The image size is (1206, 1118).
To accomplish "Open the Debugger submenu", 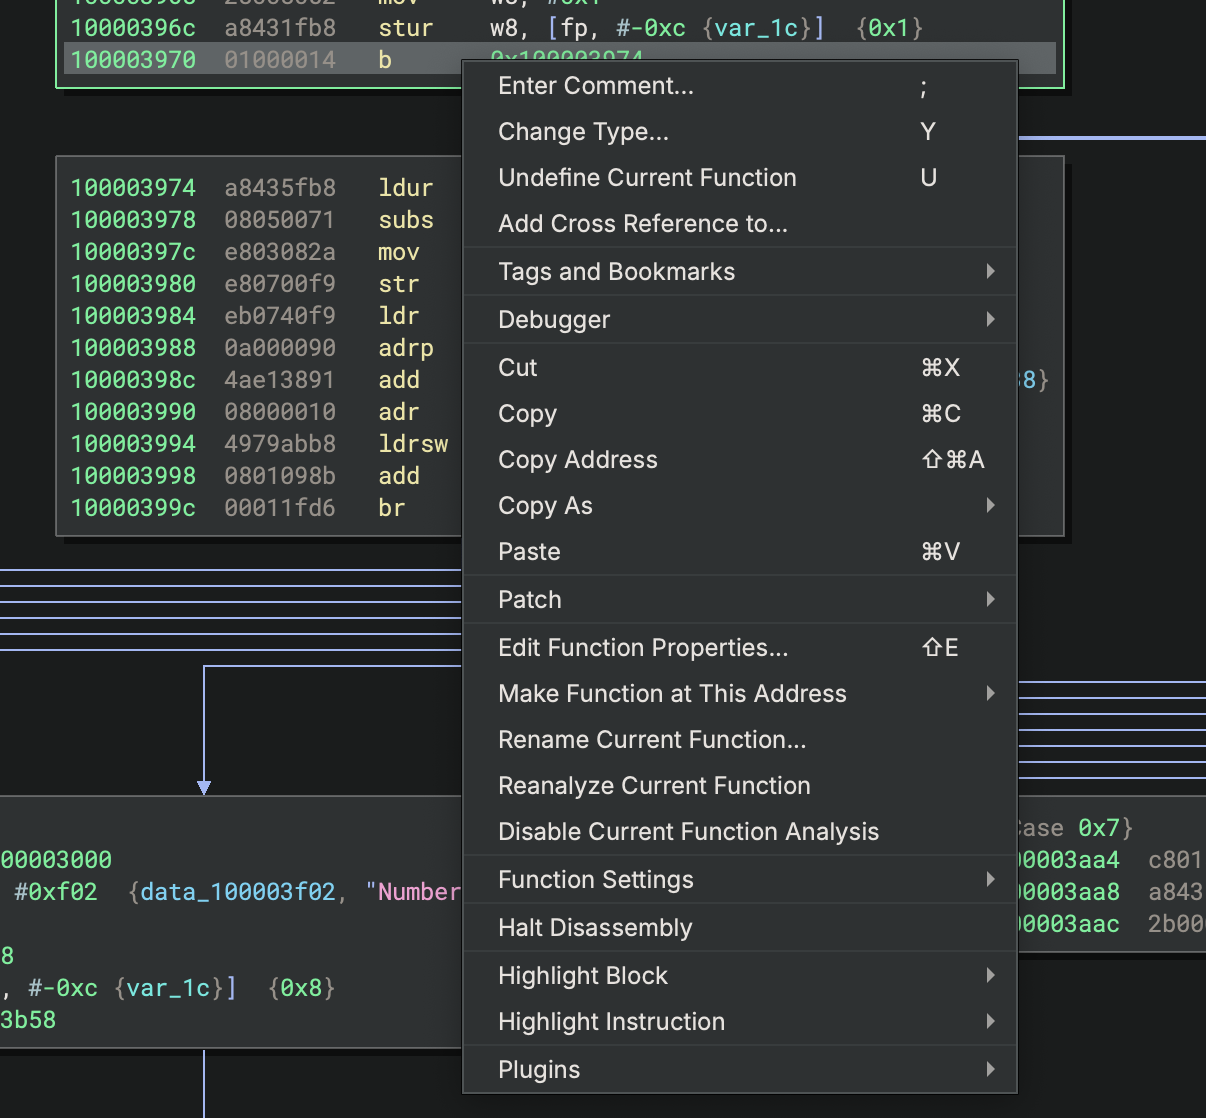I will 554,320.
